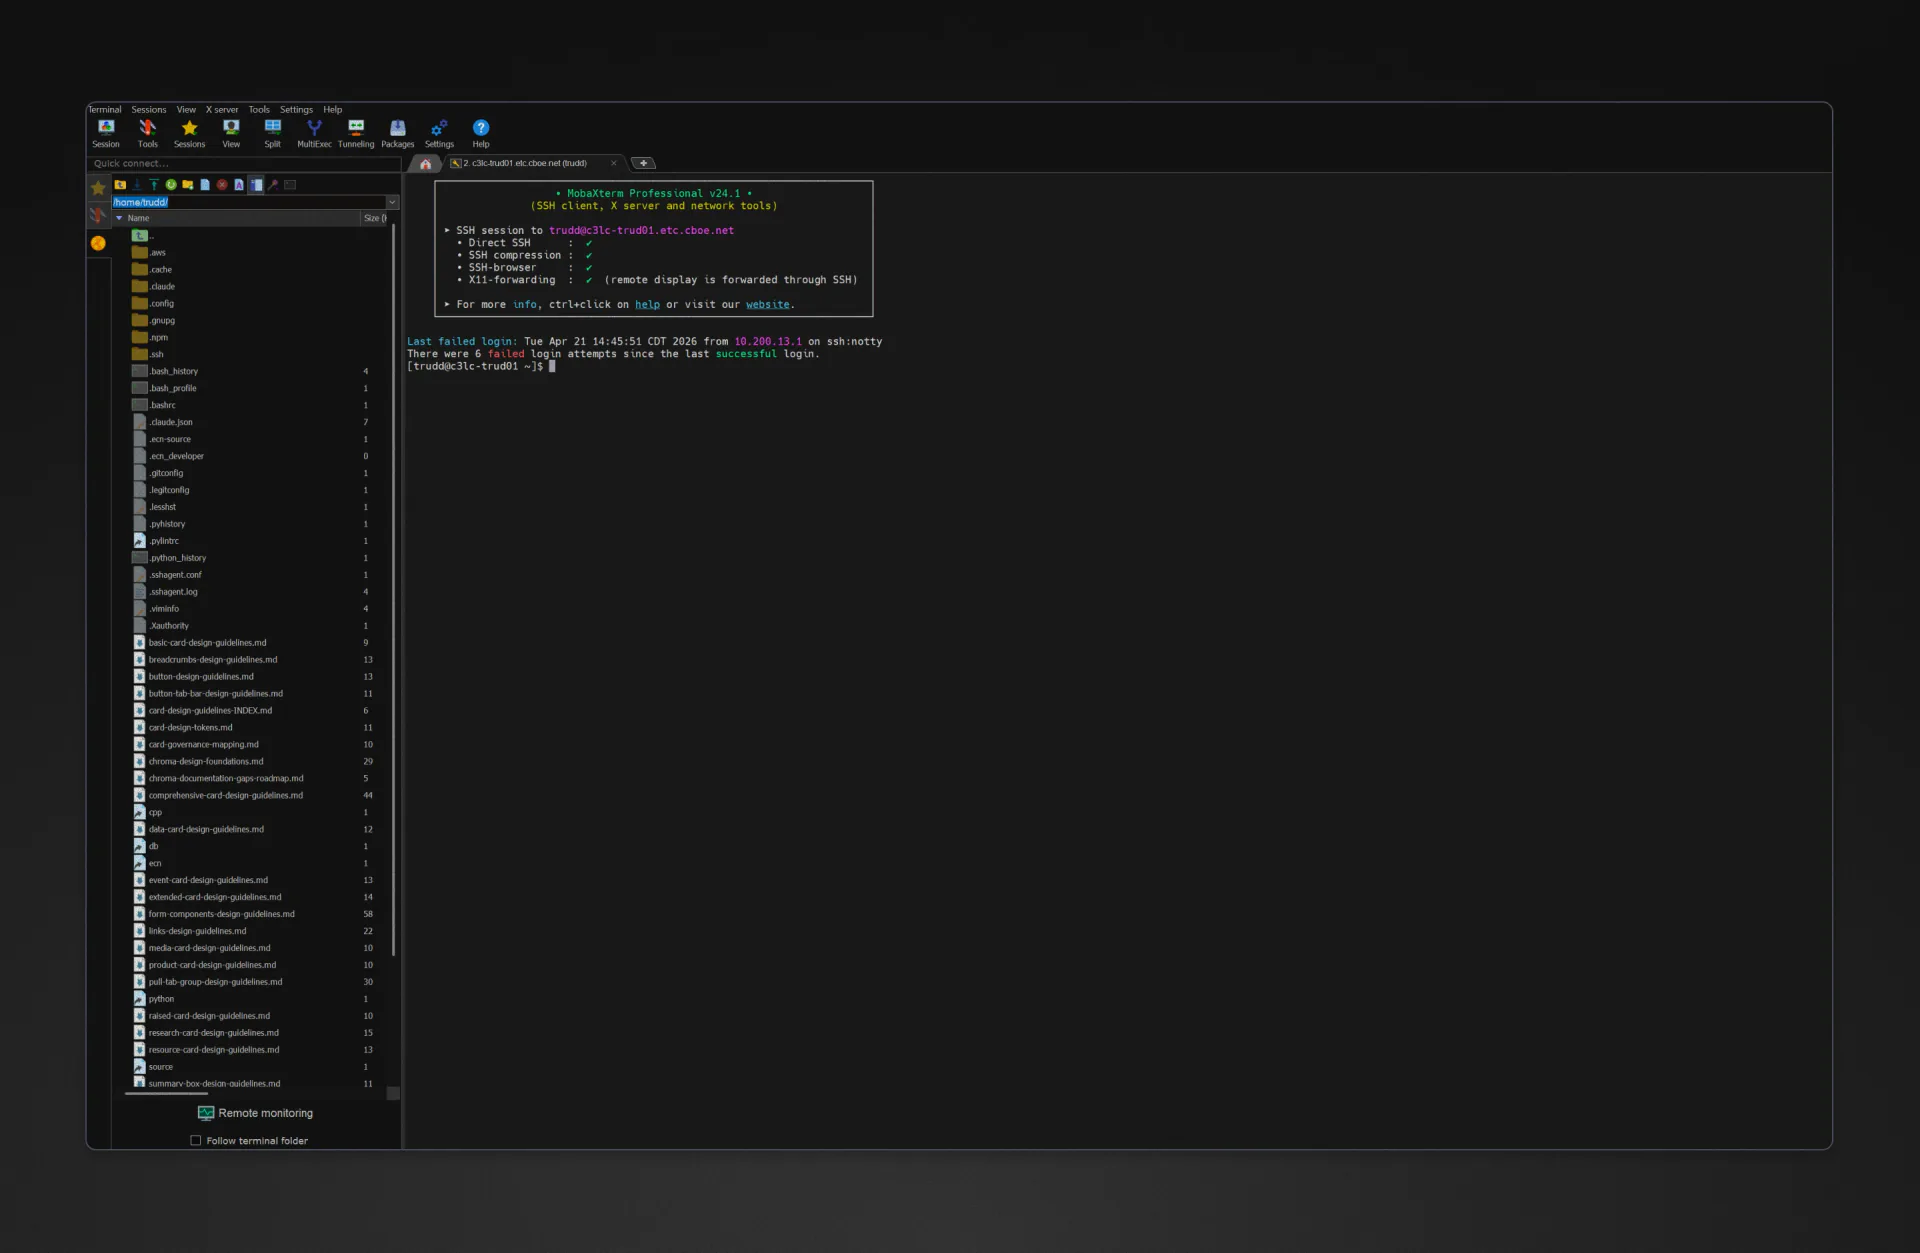Select the .bash_history file
Screen dimensions: 1920x1253
[165, 372]
